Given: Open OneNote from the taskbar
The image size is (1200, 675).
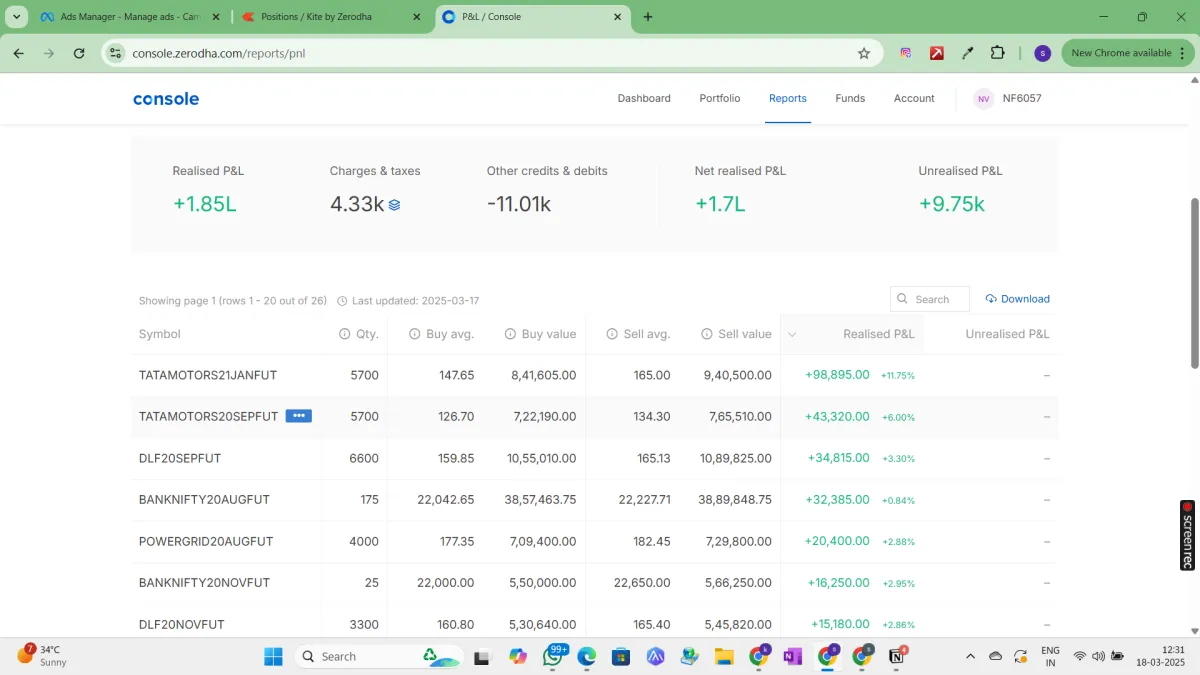Looking at the screenshot, I should click(x=793, y=656).
